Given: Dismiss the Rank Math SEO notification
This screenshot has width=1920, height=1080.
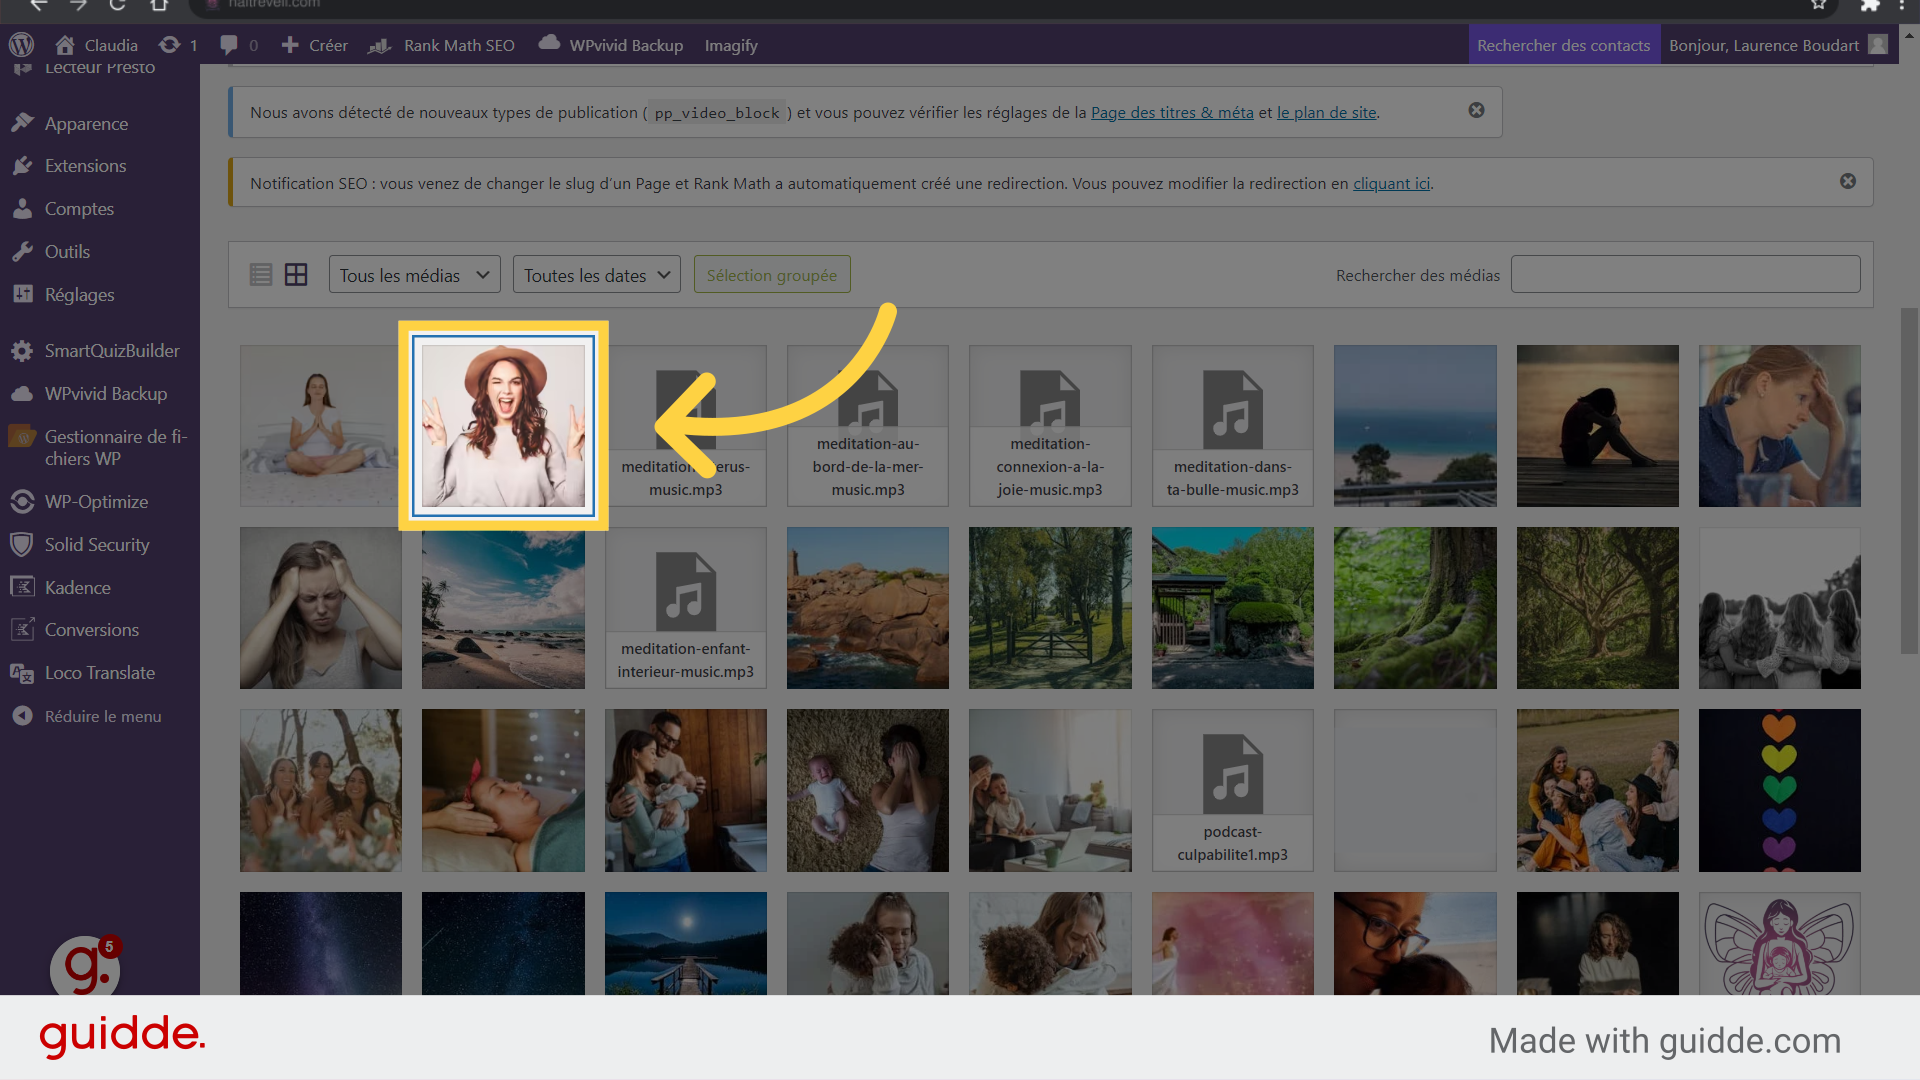Looking at the screenshot, I should pyautogui.click(x=1847, y=181).
